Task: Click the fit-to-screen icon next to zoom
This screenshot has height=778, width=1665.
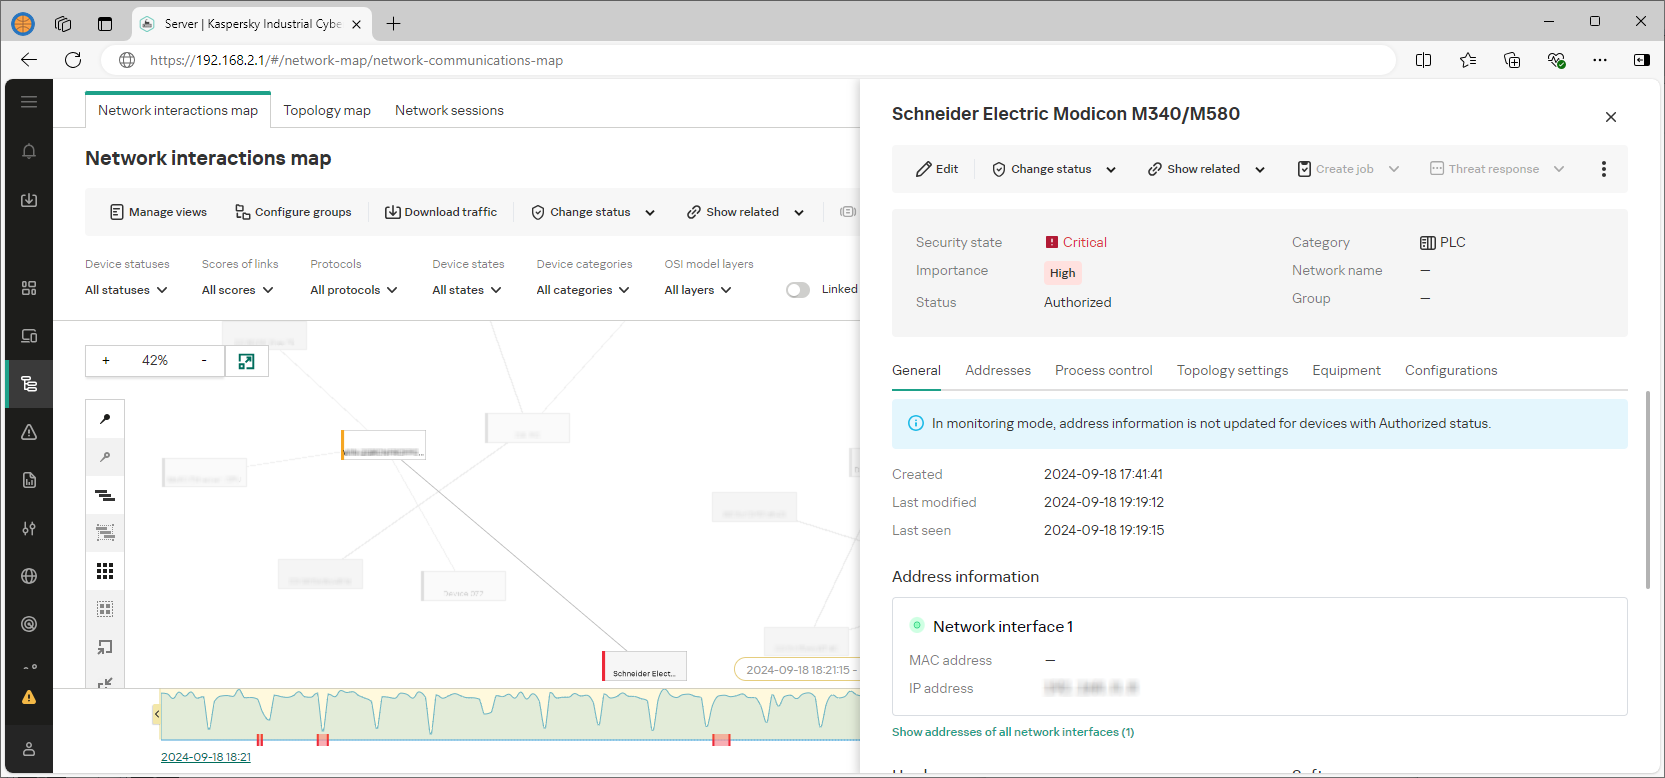Action: click(246, 361)
